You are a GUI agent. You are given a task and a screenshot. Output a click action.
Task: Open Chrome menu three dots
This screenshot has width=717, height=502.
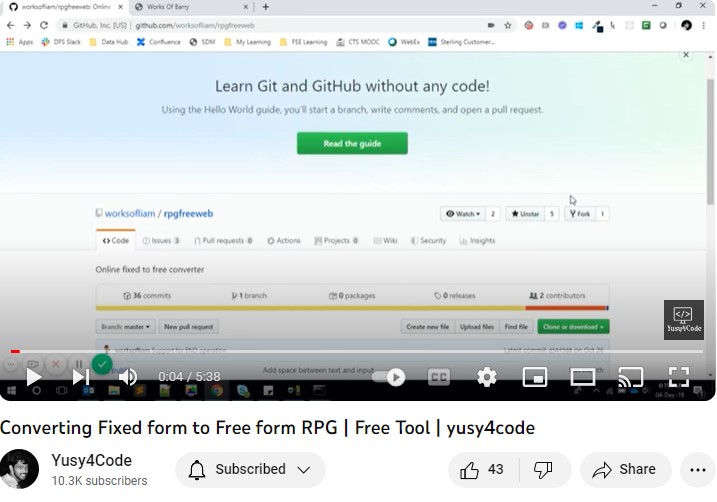704,26
